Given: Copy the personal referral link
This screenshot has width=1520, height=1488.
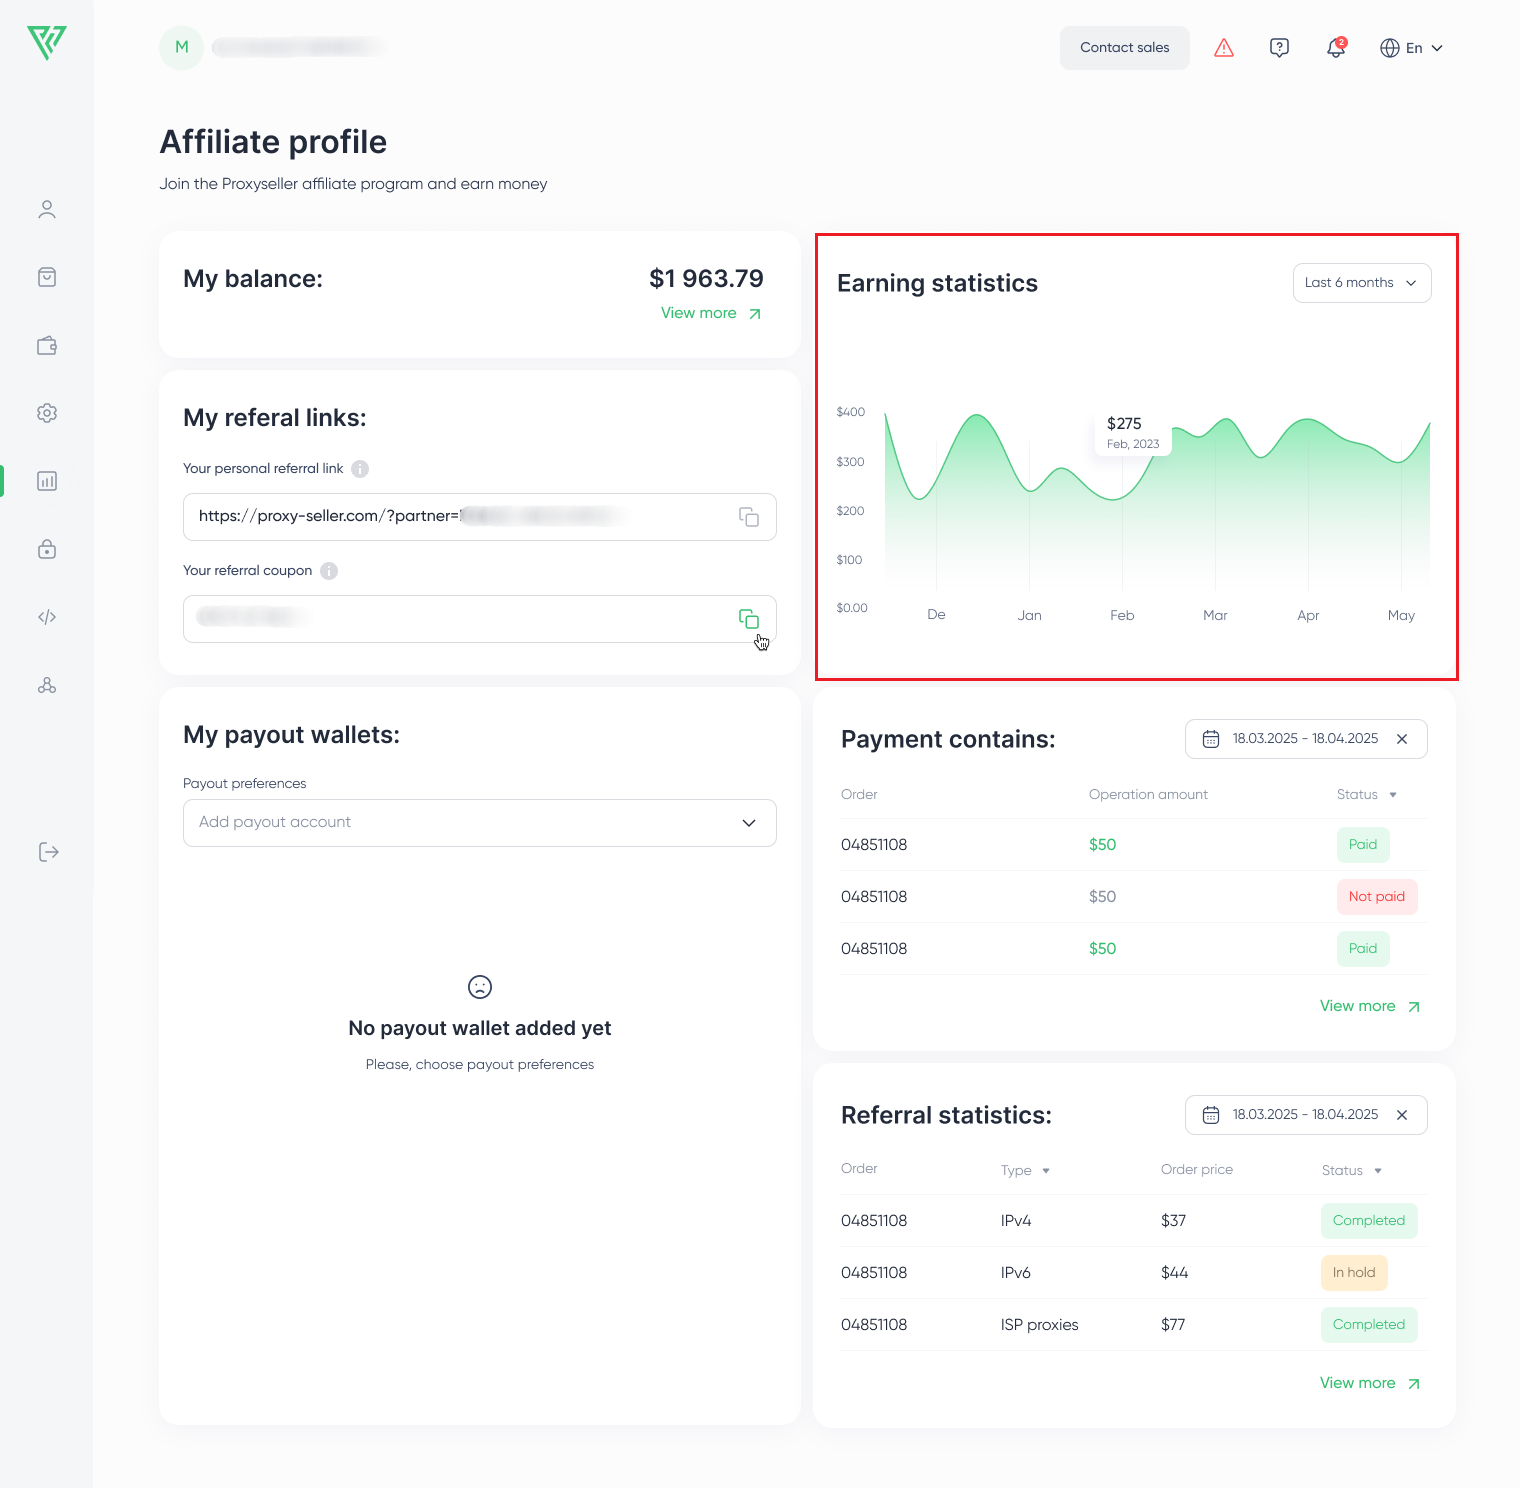Looking at the screenshot, I should click(x=748, y=517).
